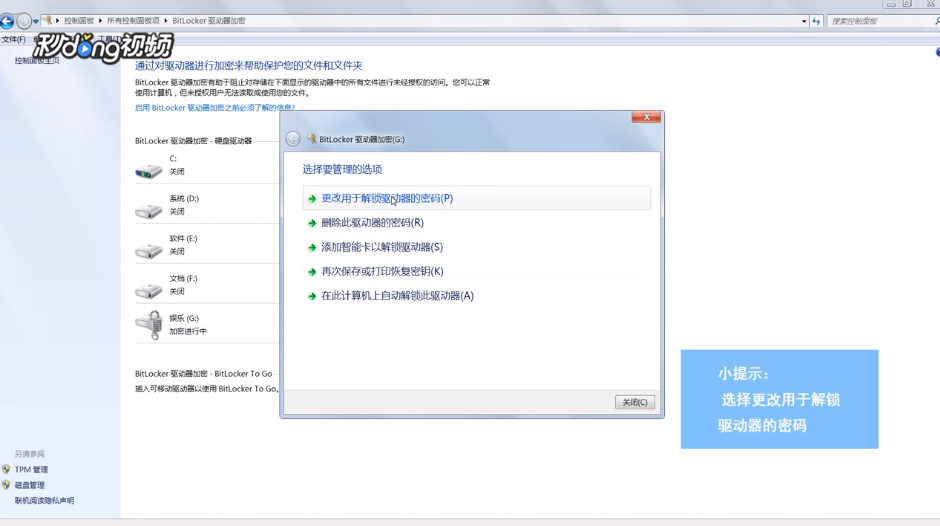Click the dialog back arrow button
The image size is (940, 526).
point(293,139)
